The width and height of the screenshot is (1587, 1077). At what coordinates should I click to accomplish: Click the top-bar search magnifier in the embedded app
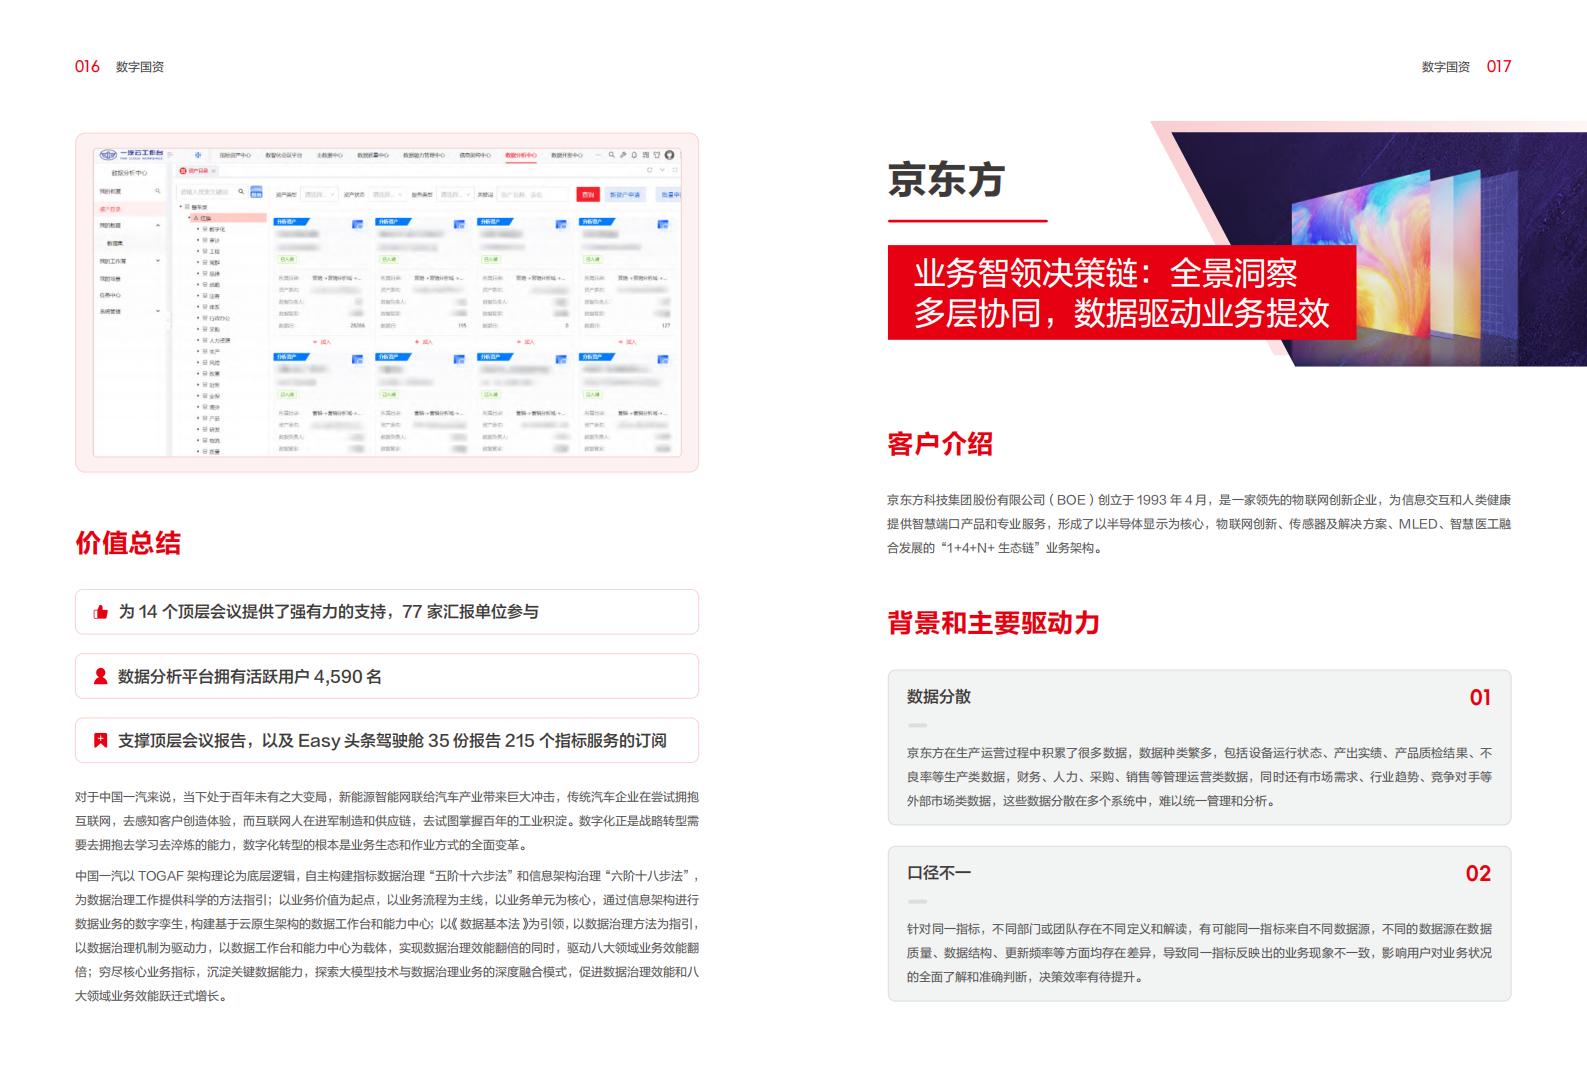611,155
